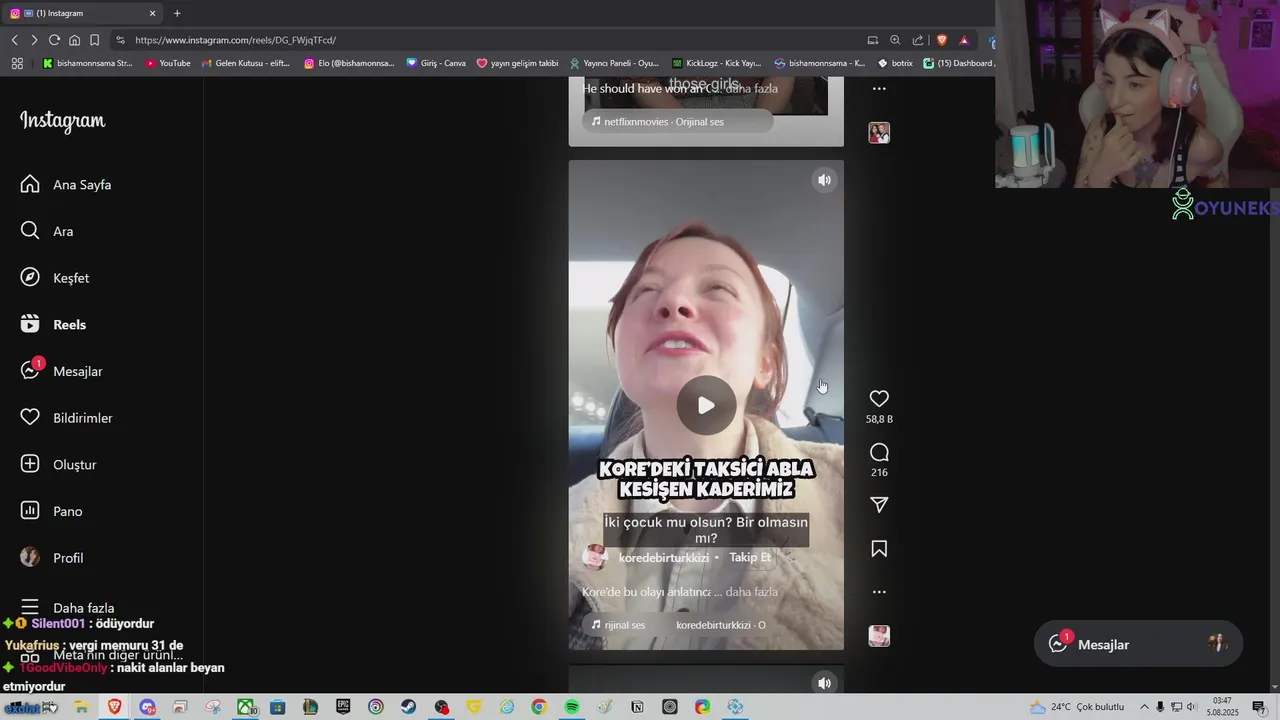Expand the Daha fazla menu

click(68, 608)
